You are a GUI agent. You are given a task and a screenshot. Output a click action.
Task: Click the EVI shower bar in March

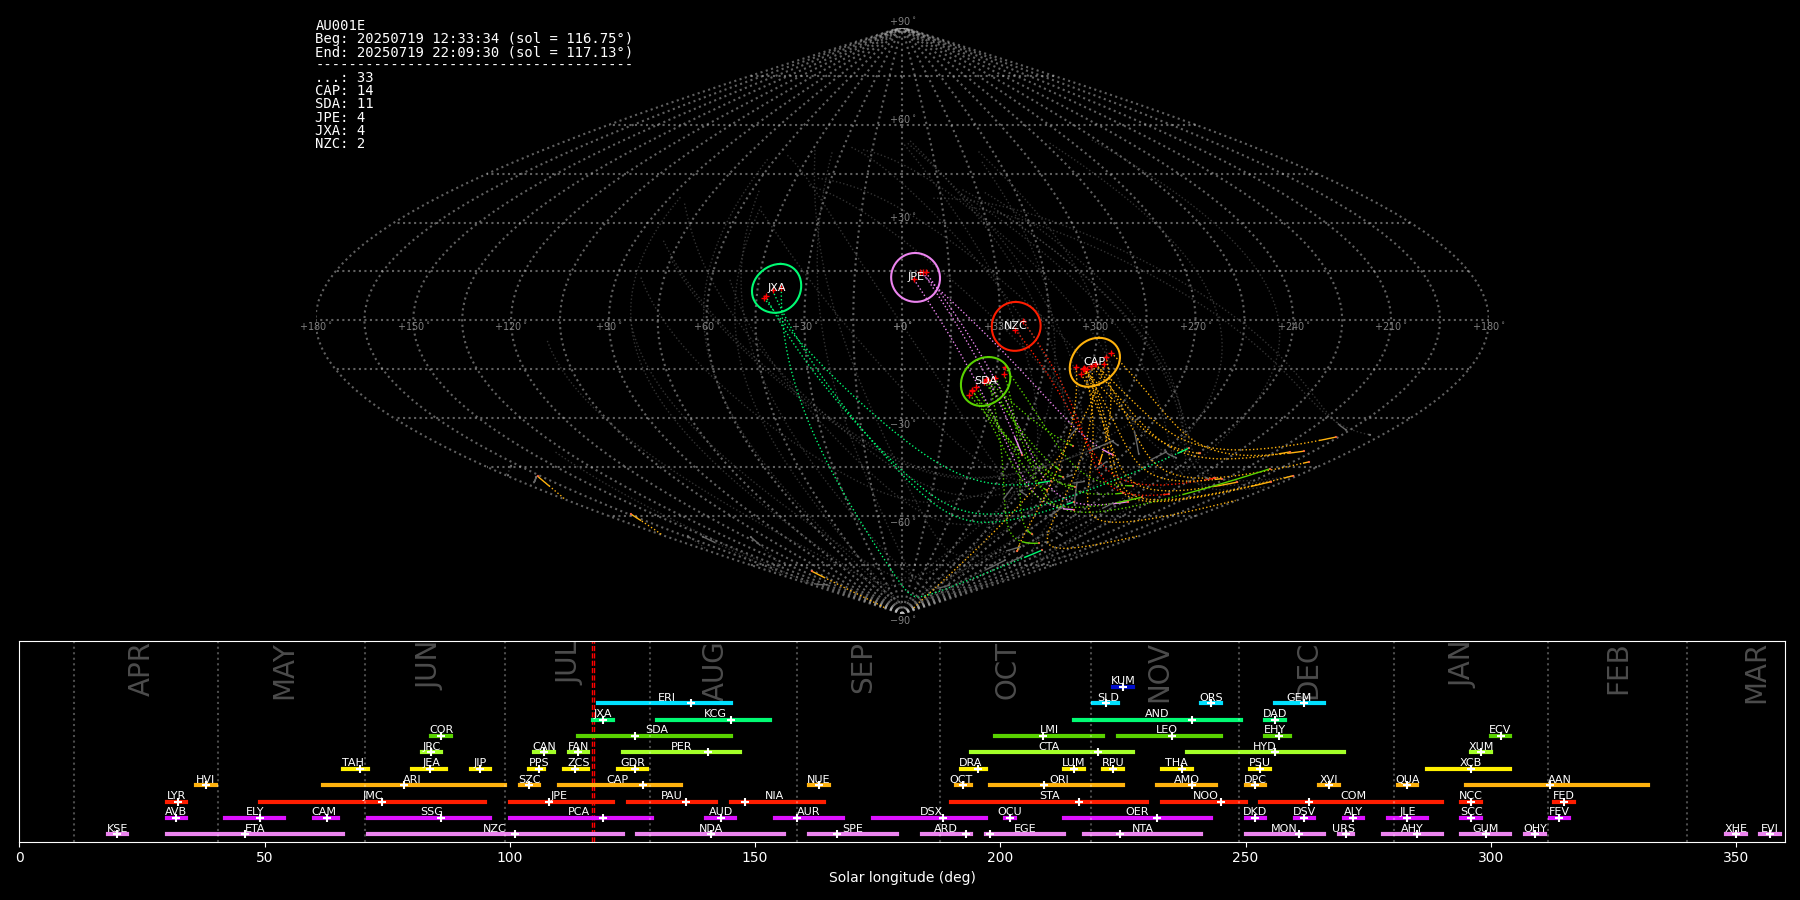pyautogui.click(x=1770, y=834)
